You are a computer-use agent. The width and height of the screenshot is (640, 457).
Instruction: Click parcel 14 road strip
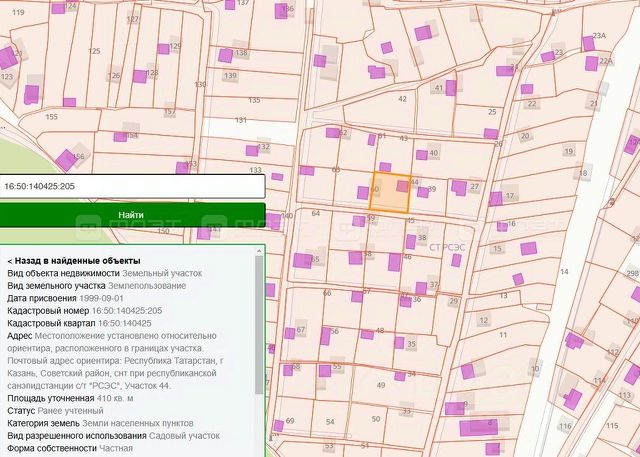pos(564,272)
